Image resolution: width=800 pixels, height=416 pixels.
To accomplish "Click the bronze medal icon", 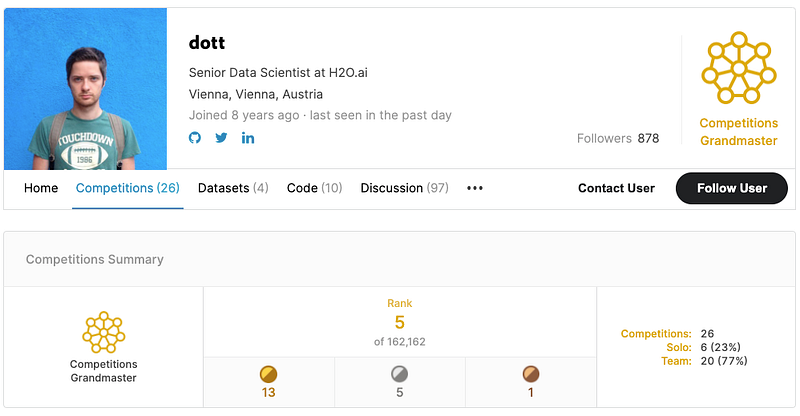I will 531,374.
